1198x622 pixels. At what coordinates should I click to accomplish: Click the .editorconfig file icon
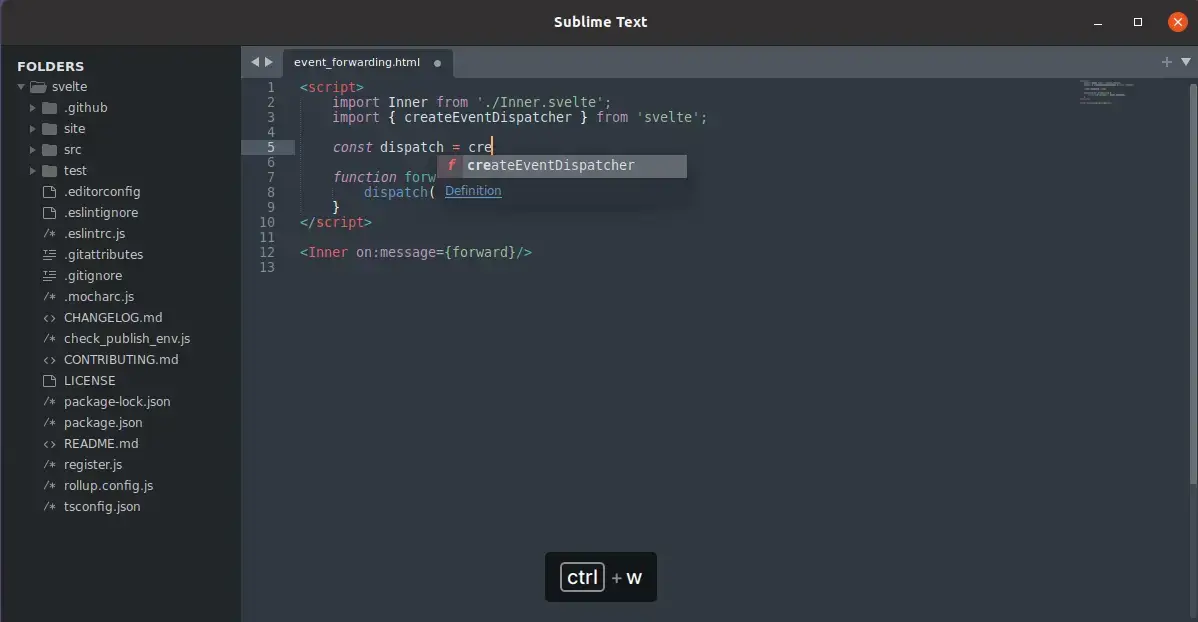[x=50, y=192]
